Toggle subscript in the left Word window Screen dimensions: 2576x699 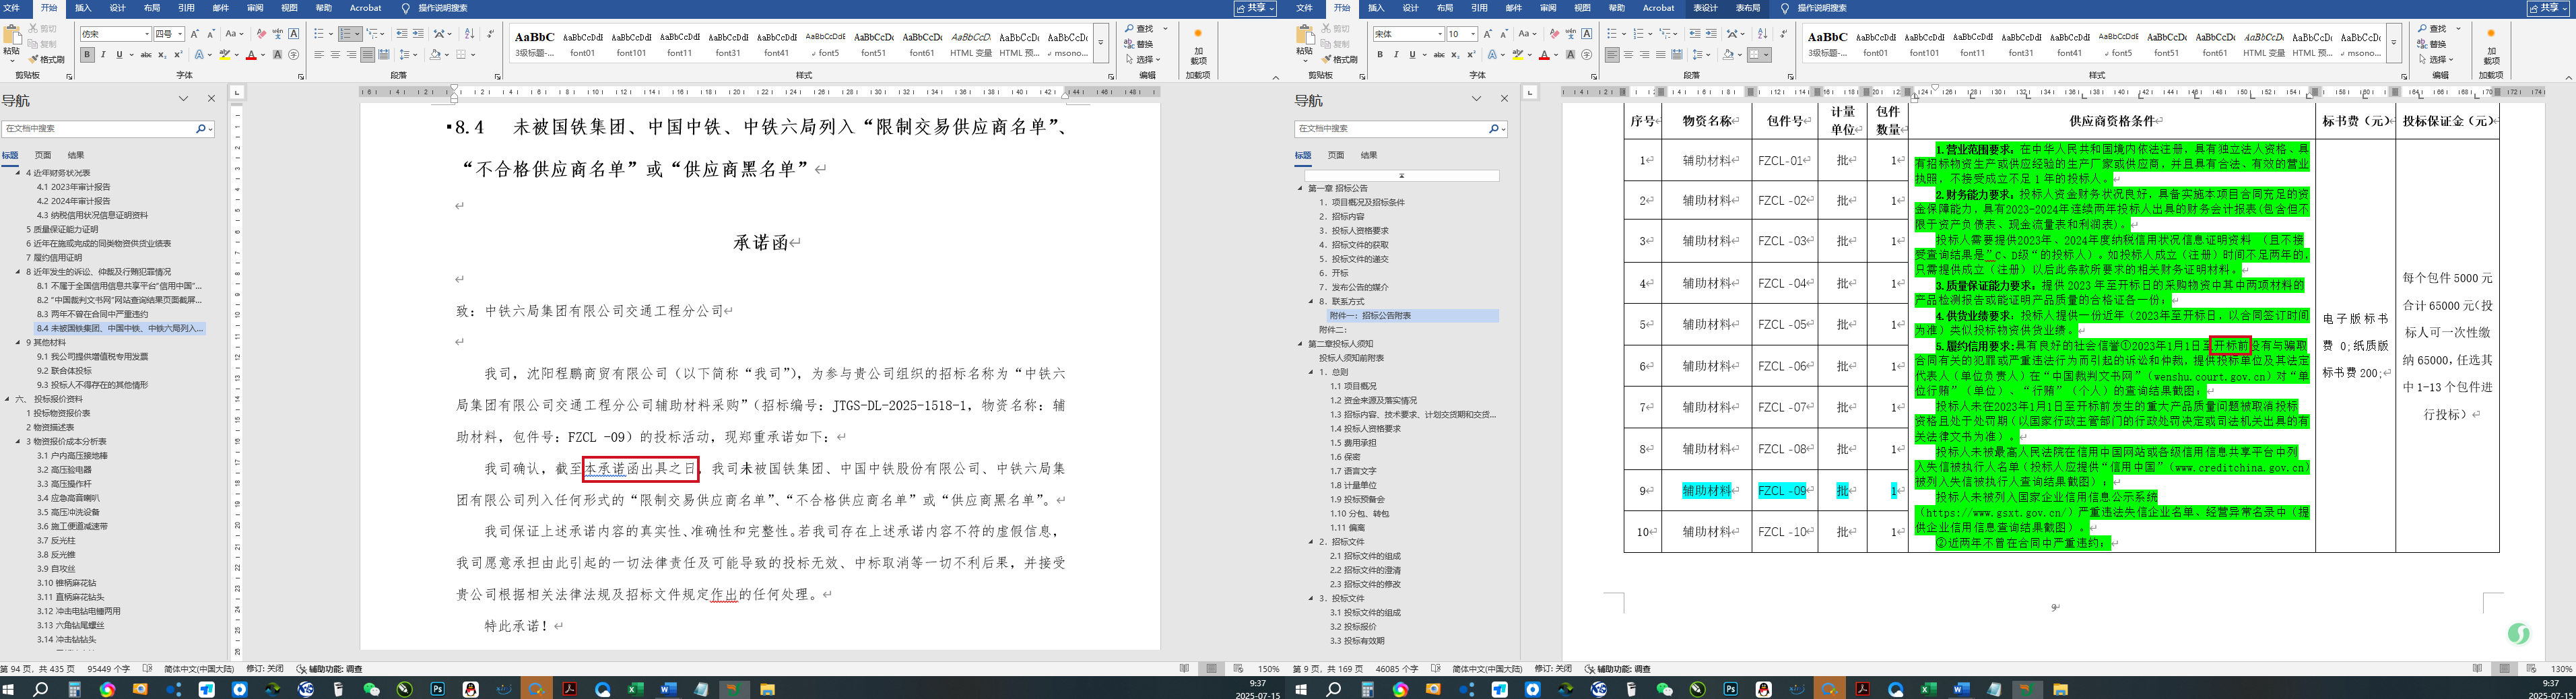(163, 54)
